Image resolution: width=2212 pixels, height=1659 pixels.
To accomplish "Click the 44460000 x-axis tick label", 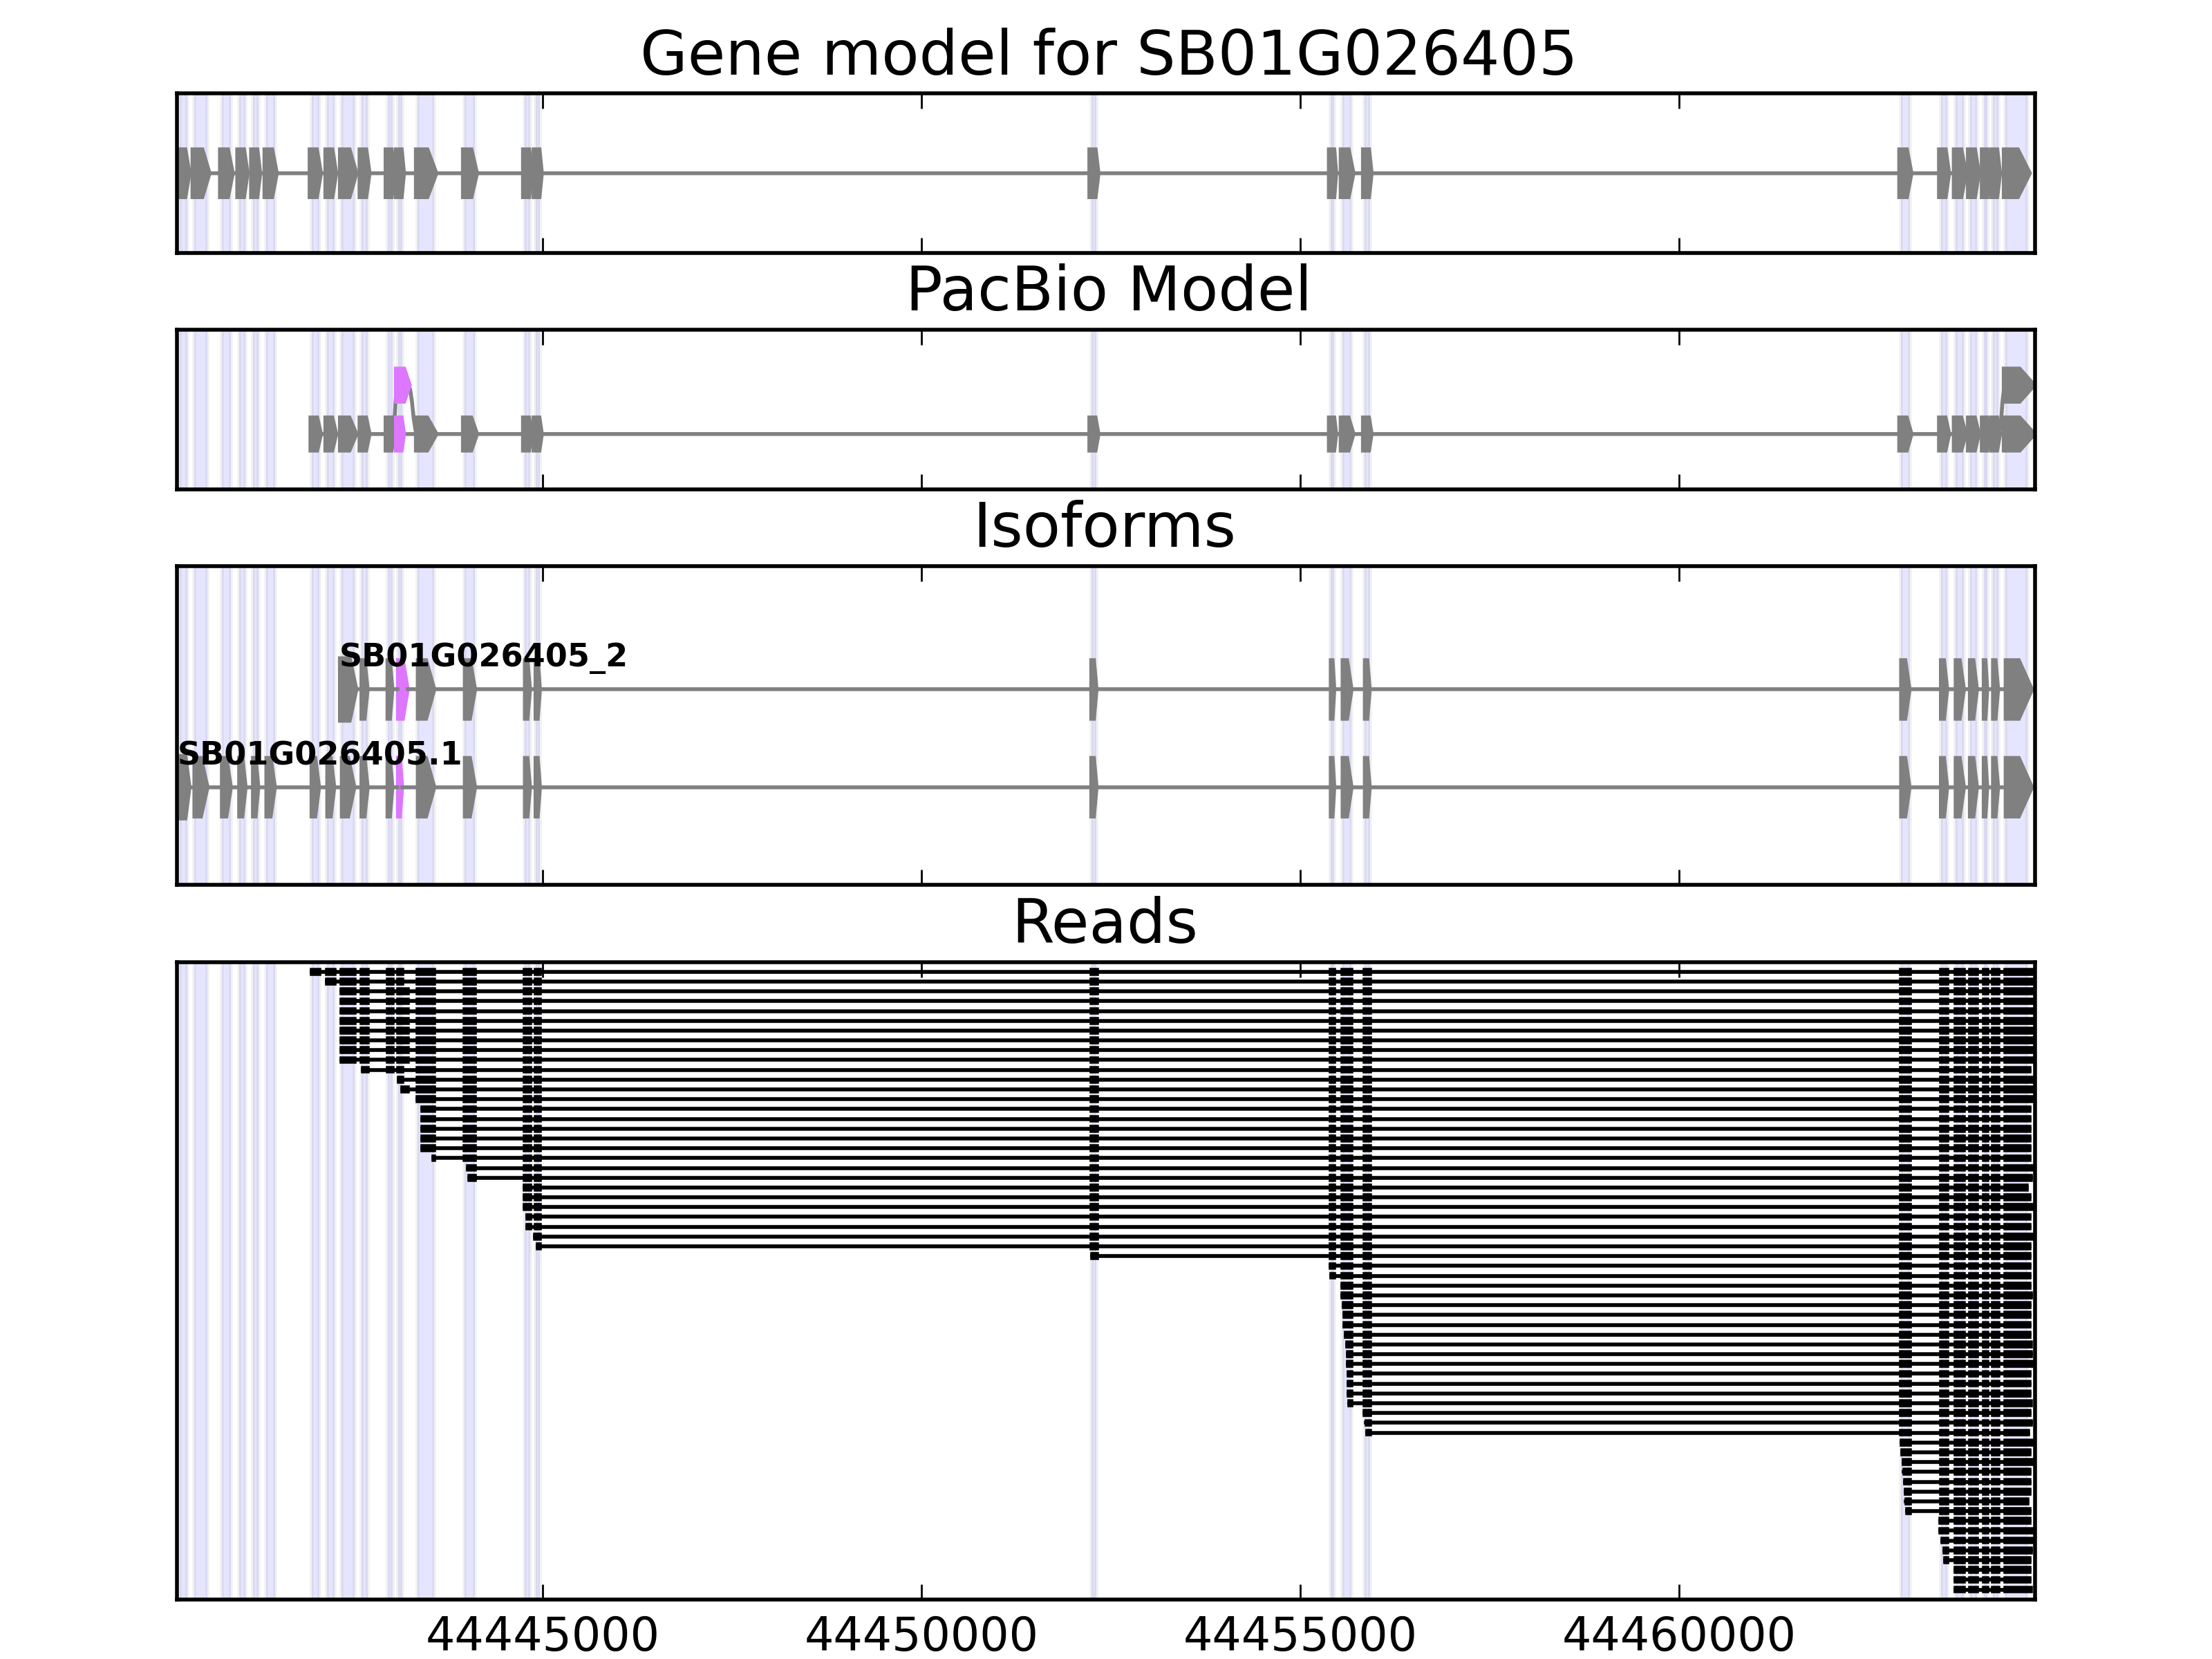I will tap(1678, 1636).
